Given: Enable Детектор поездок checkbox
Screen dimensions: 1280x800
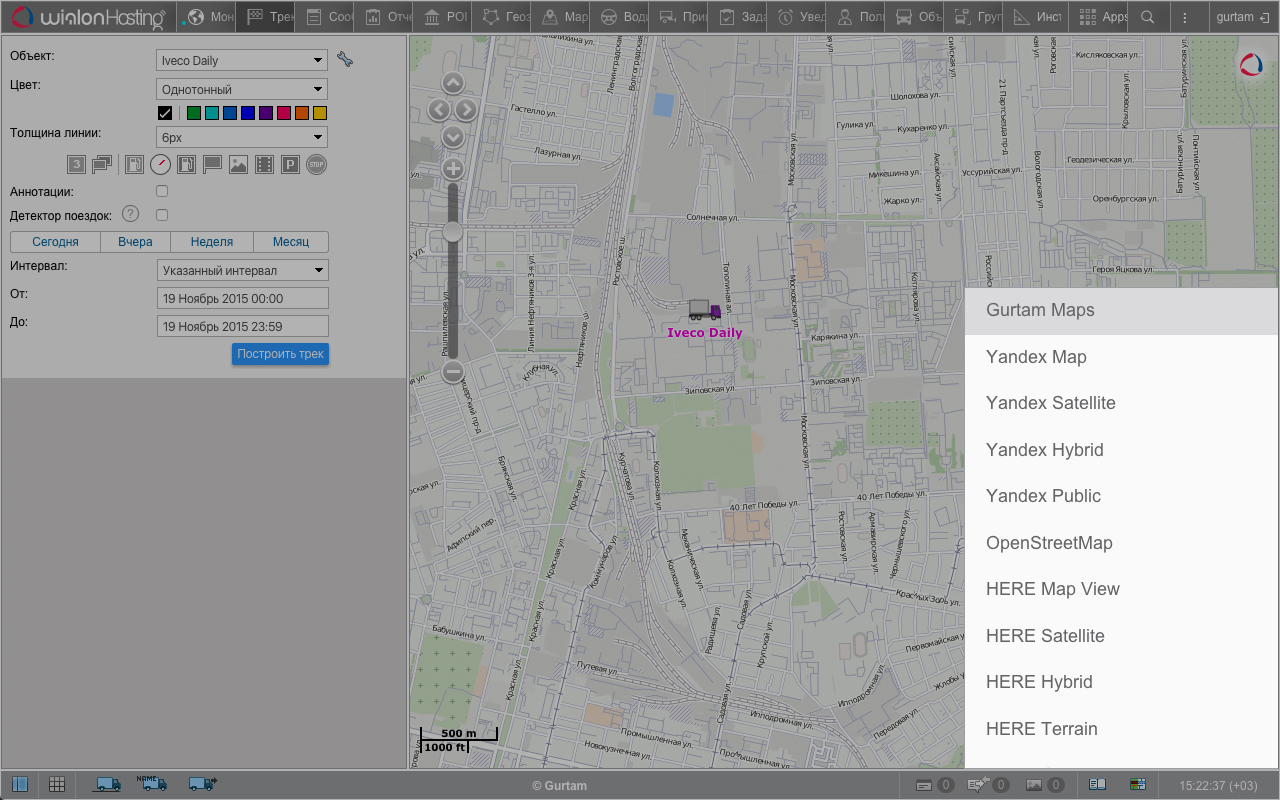Looking at the screenshot, I should point(162,215).
